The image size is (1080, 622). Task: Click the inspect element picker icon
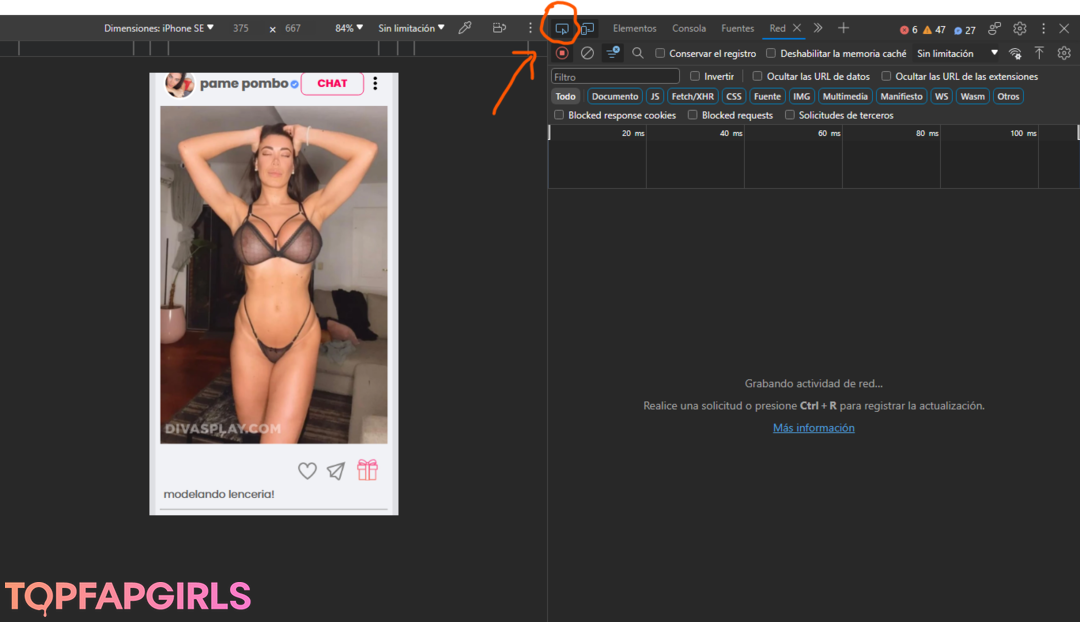click(x=562, y=29)
